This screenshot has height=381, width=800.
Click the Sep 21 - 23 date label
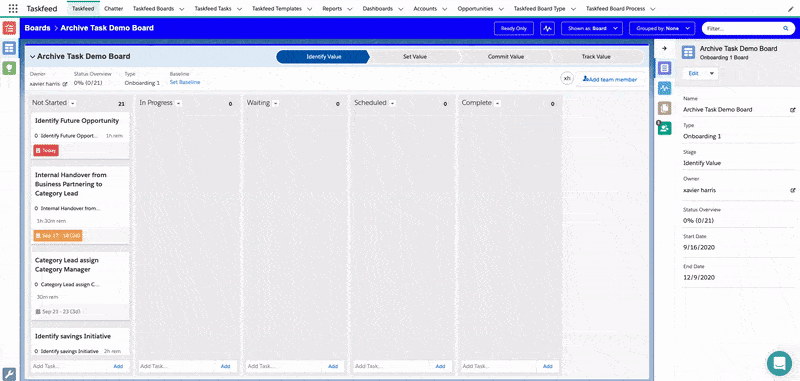[58, 311]
